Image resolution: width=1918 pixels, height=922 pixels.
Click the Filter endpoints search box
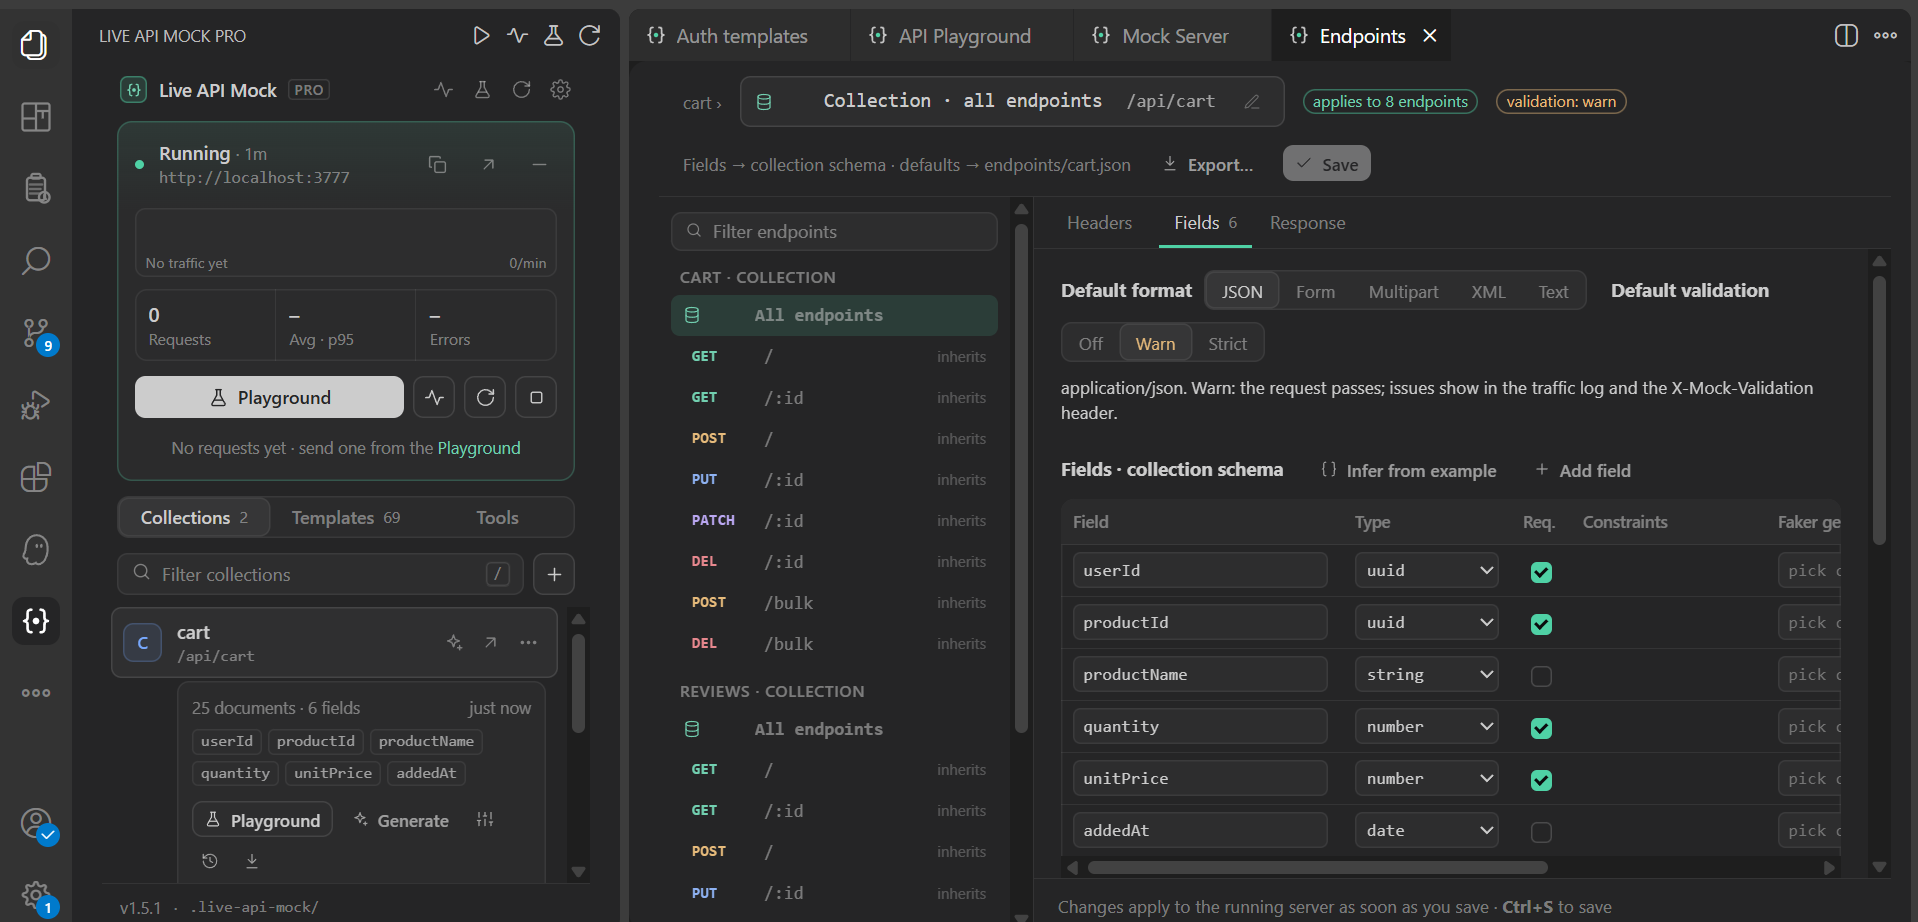[x=834, y=231]
